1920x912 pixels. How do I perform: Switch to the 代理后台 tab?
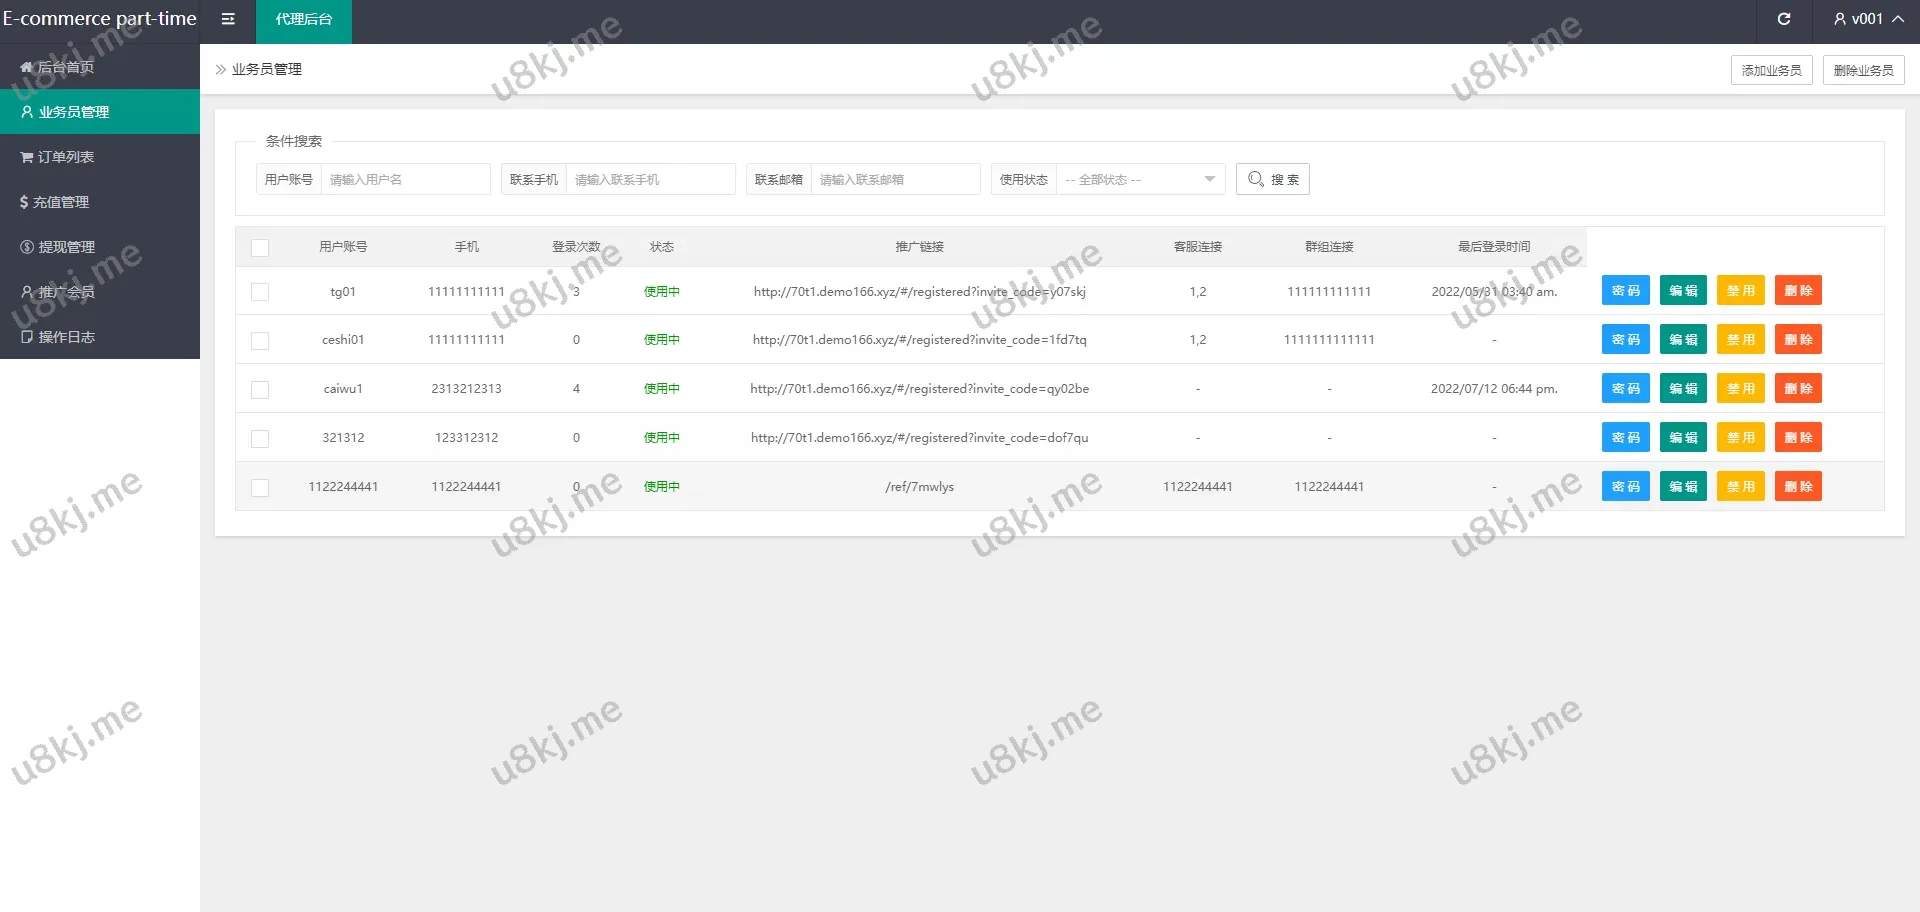point(303,20)
